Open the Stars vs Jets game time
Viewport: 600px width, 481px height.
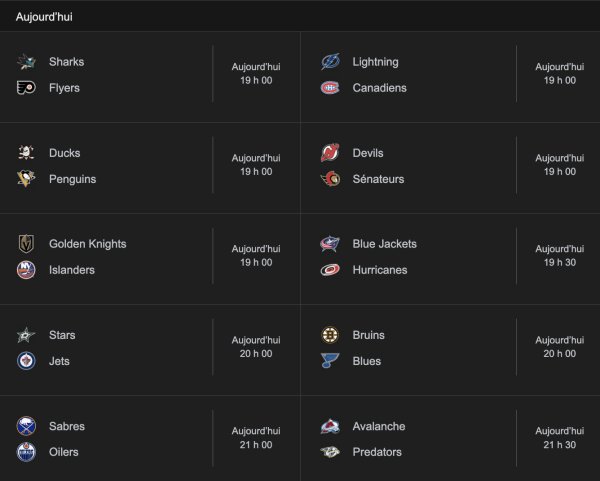(256, 347)
